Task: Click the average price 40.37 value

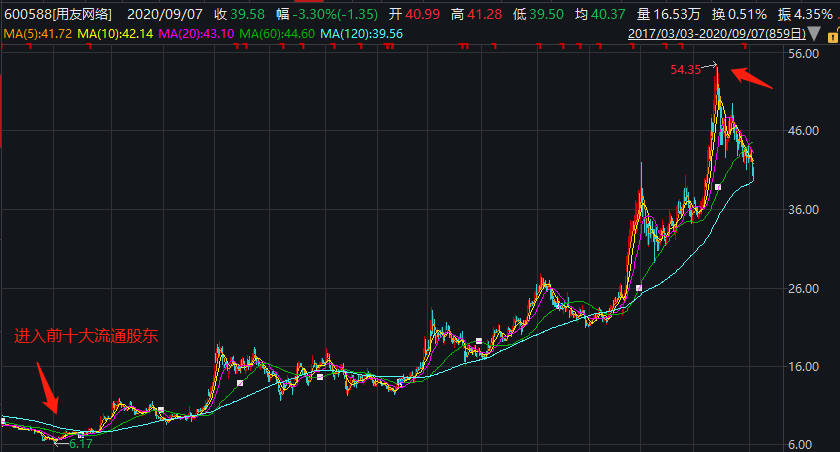Action: (608, 14)
